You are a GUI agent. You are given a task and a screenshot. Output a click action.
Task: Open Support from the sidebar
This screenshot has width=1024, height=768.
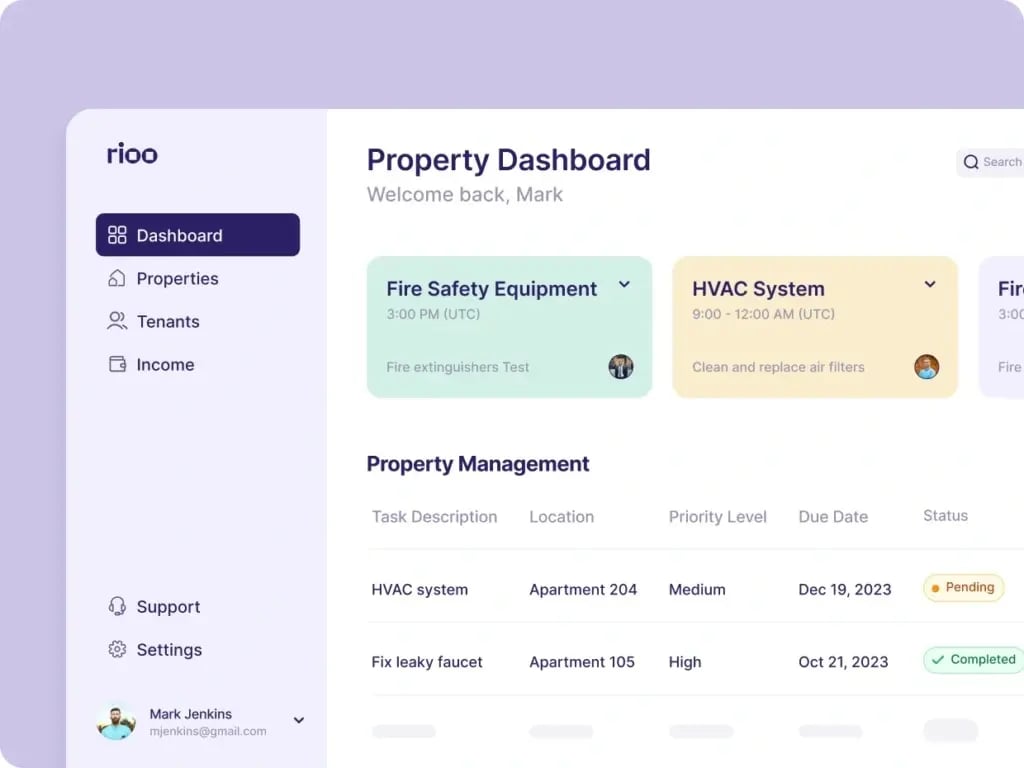198,607
